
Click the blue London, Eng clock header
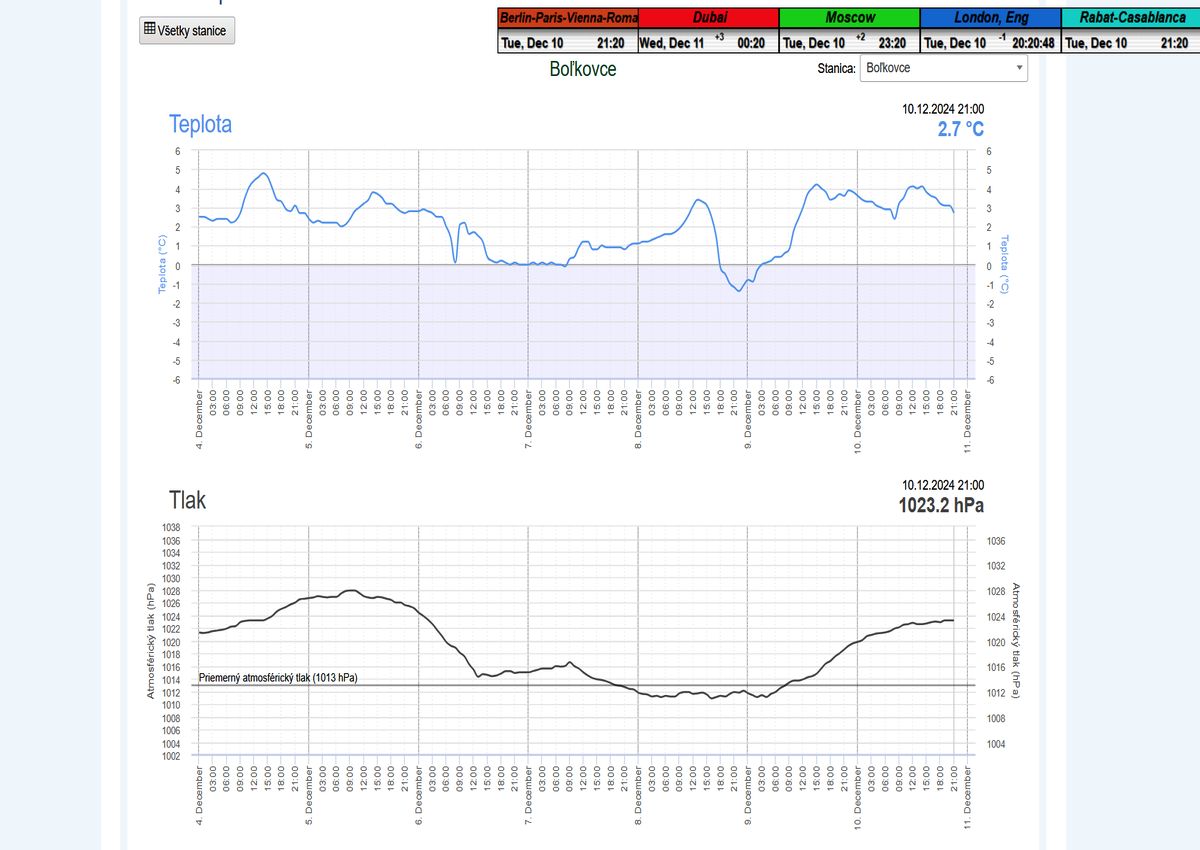(x=989, y=17)
